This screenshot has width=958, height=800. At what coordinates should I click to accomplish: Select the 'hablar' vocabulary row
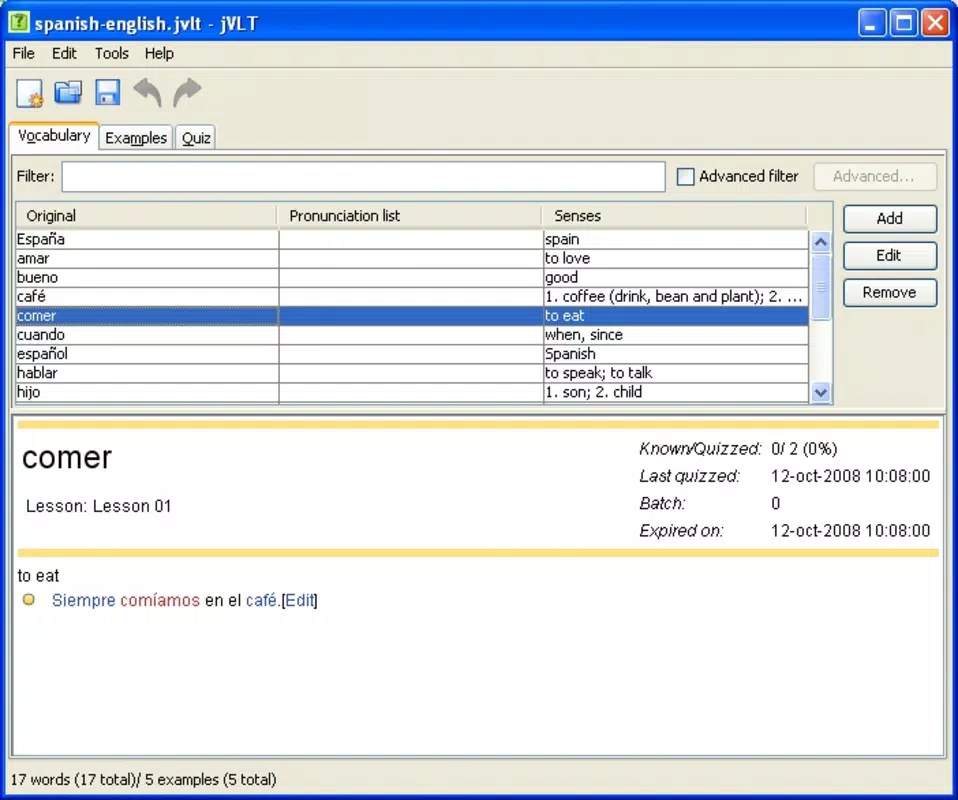(412, 373)
